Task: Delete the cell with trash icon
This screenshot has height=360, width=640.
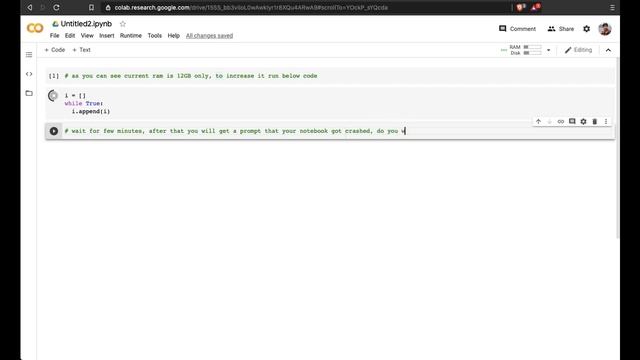Action: click(595, 122)
